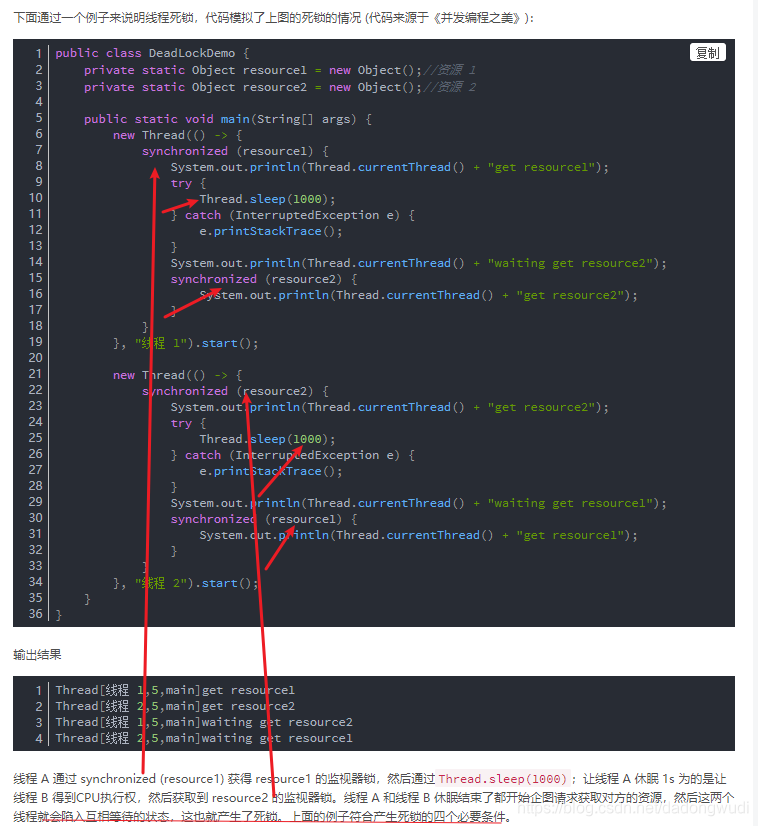The width and height of the screenshot is (758, 826).
Task: Click 'synchronized (resource2) {' on code line 22
Action: point(235,391)
